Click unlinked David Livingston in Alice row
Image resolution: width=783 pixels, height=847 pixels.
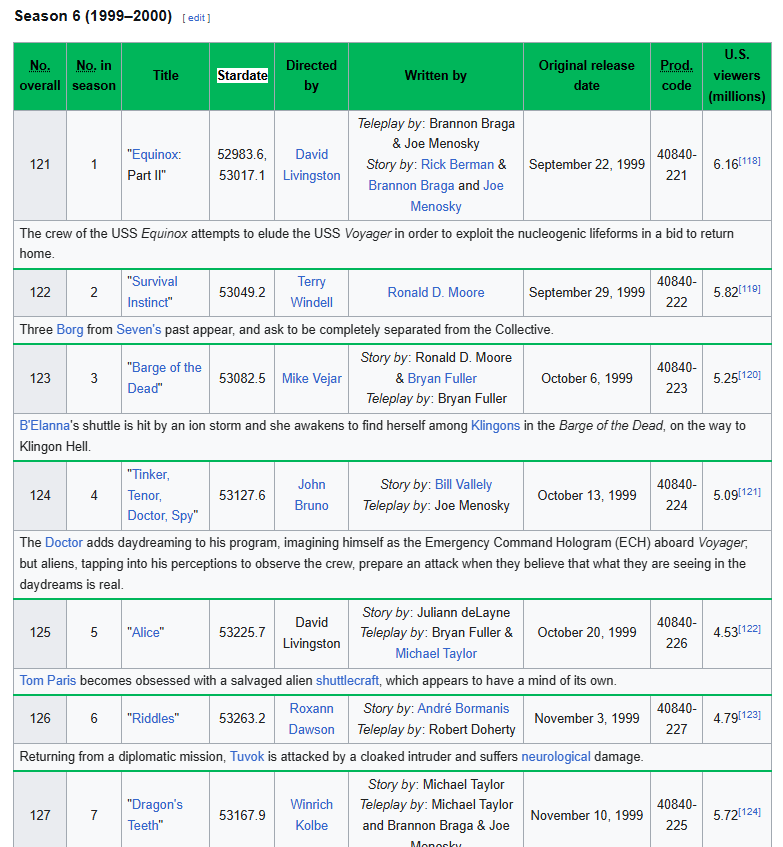[312, 633]
